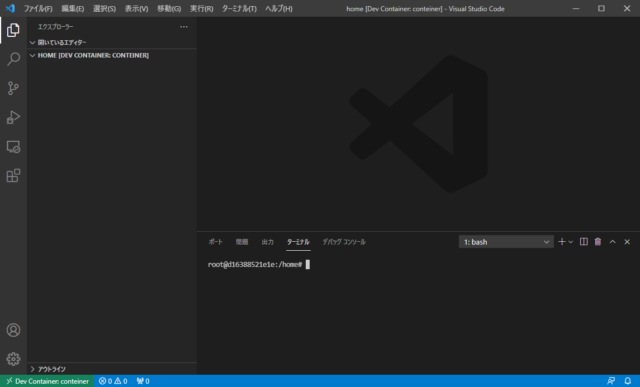Open the ターミナル(T) menu

click(239, 9)
